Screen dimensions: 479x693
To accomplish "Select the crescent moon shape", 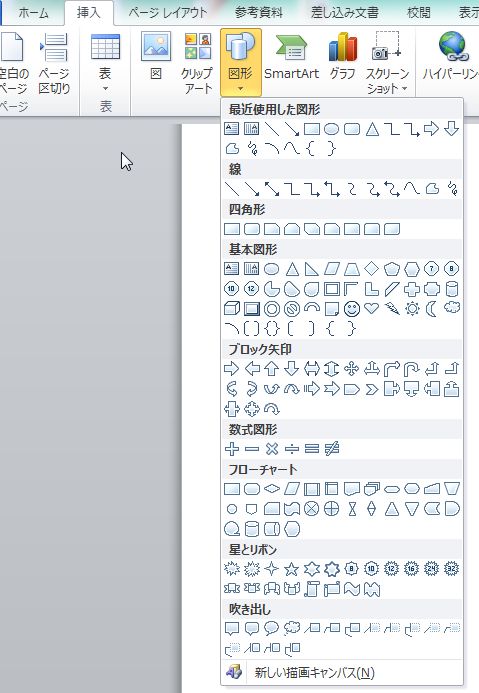I will tap(431, 308).
